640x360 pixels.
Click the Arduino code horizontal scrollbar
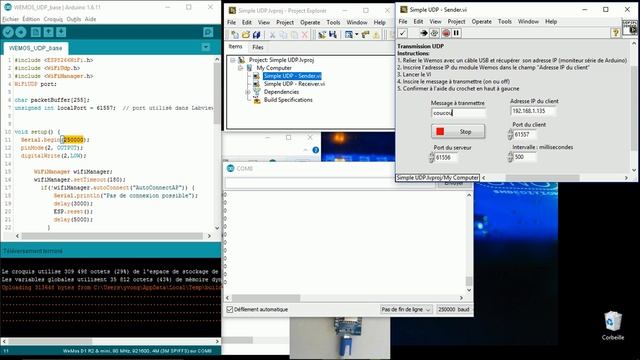pos(112,236)
